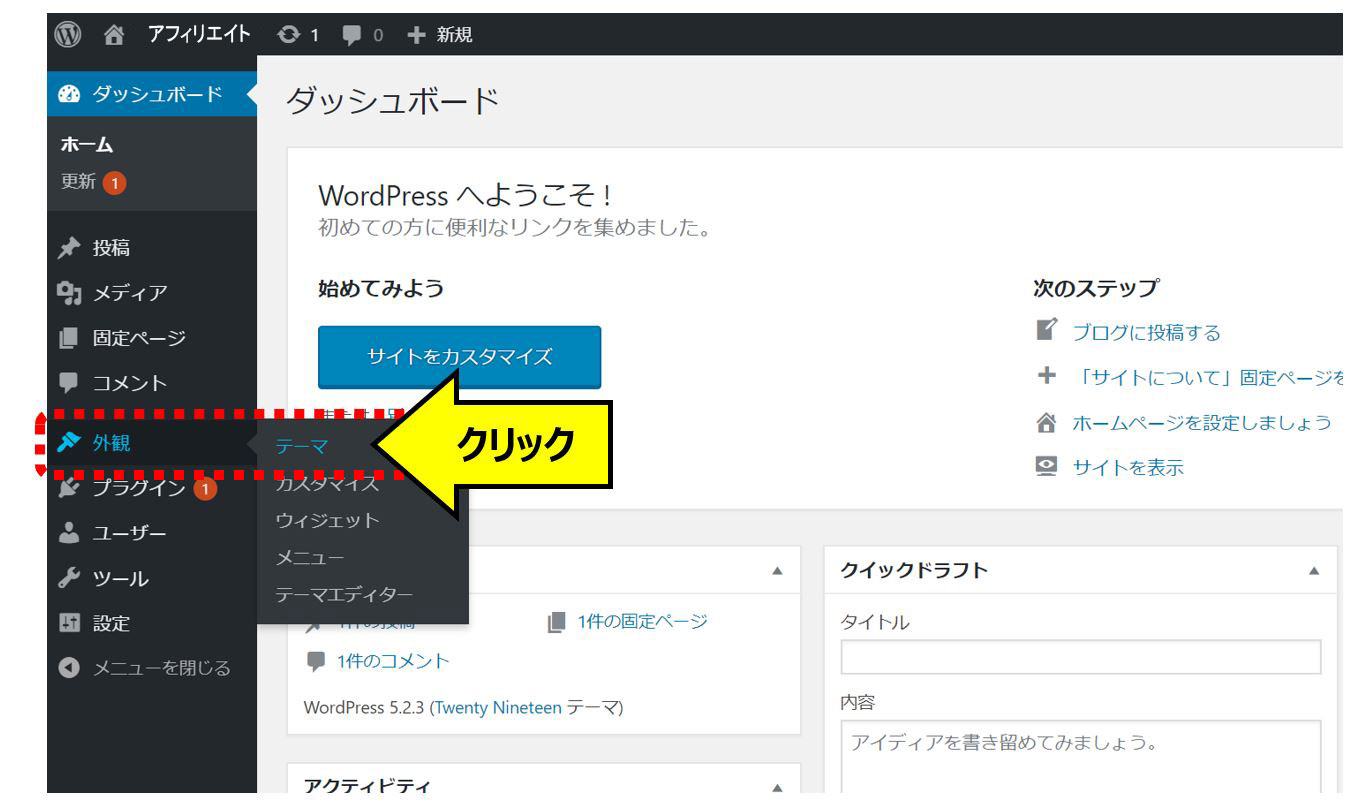Viewport: 1369px width, 804px height.
Task: Click the アフィリエイト site name in admin bar
Action: click(198, 35)
